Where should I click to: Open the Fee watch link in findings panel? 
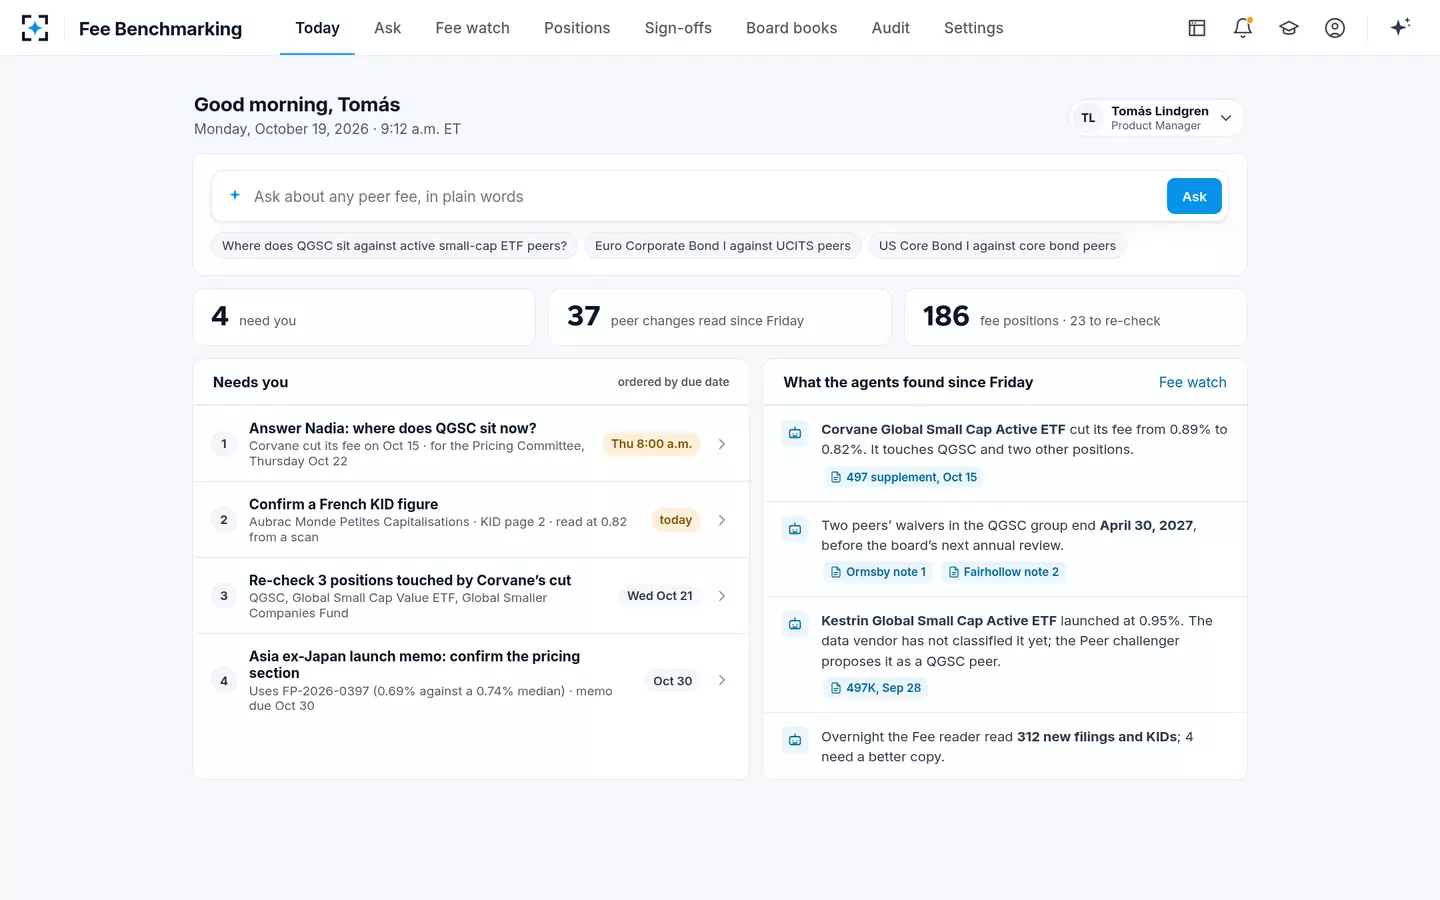1192,382
